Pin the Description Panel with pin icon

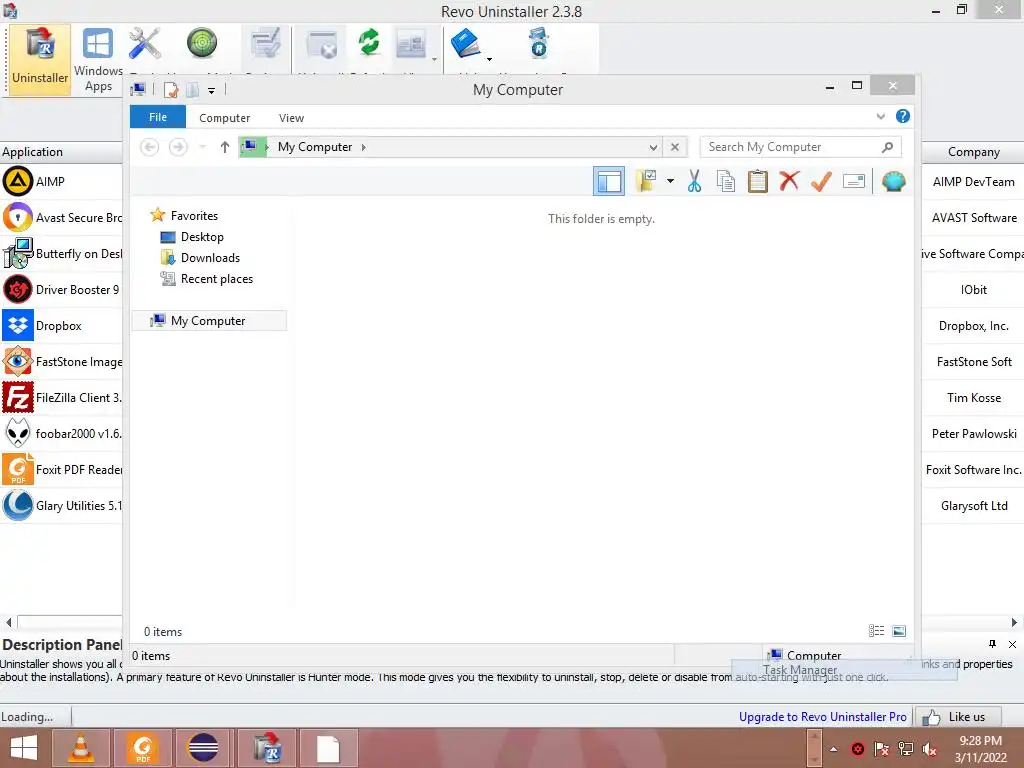point(993,644)
